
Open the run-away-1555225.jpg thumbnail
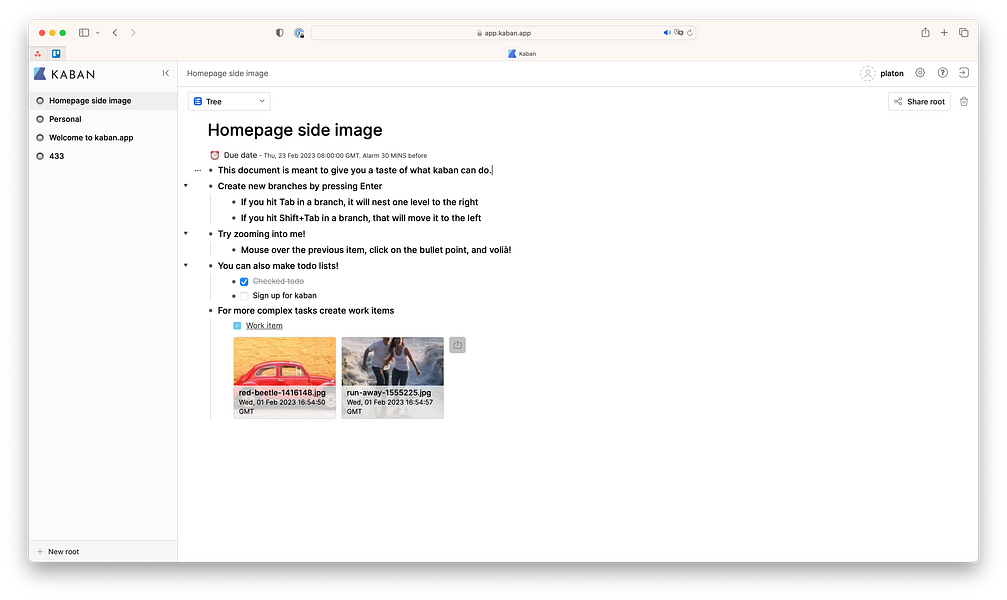tap(392, 378)
